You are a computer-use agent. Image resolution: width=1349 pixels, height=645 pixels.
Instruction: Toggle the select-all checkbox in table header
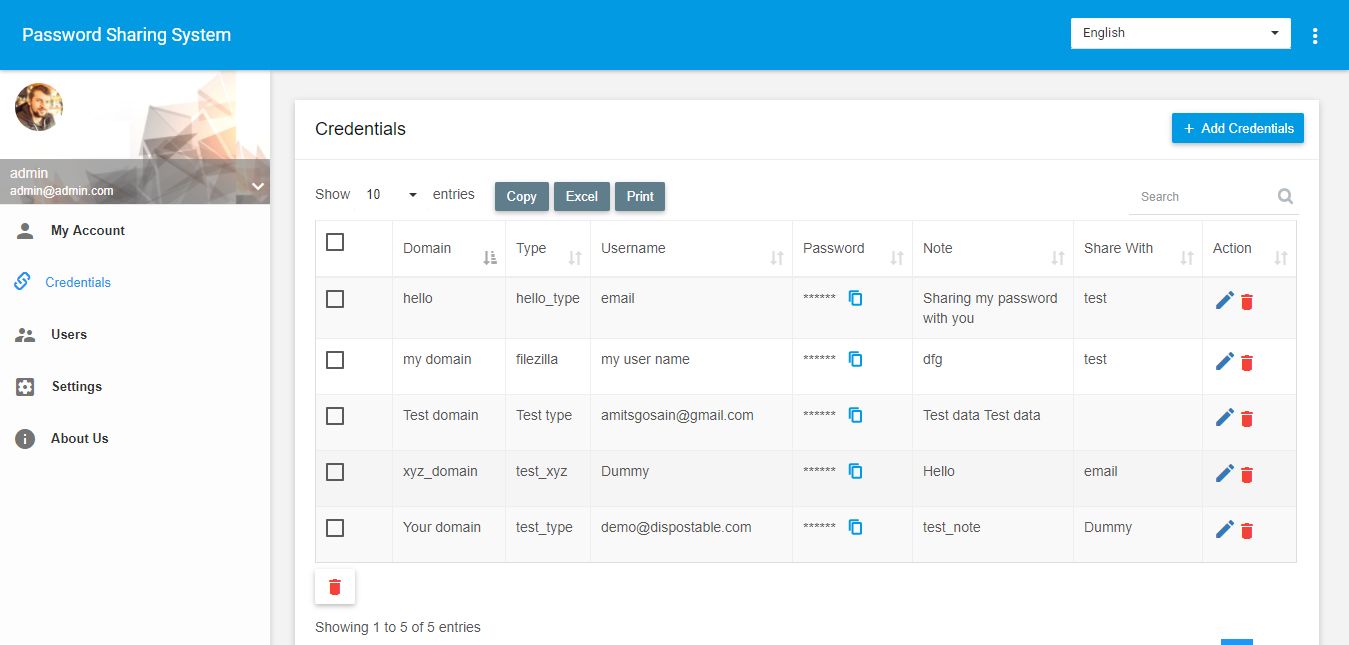pos(335,242)
